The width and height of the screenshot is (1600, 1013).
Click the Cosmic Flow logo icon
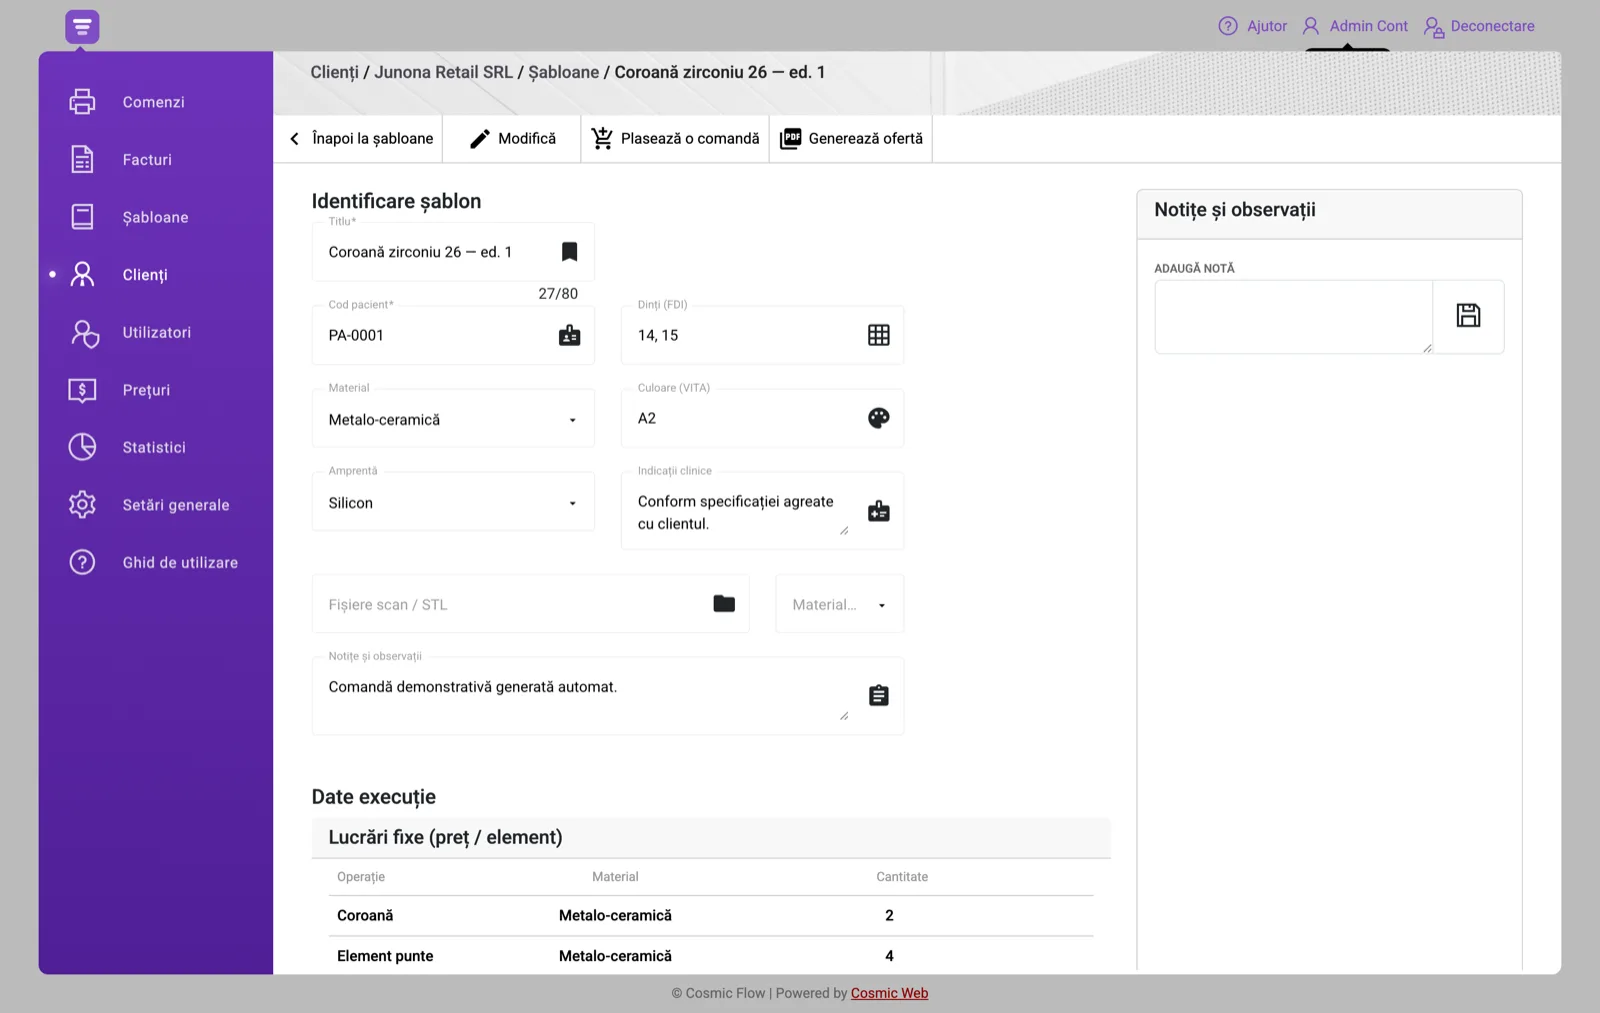82,27
